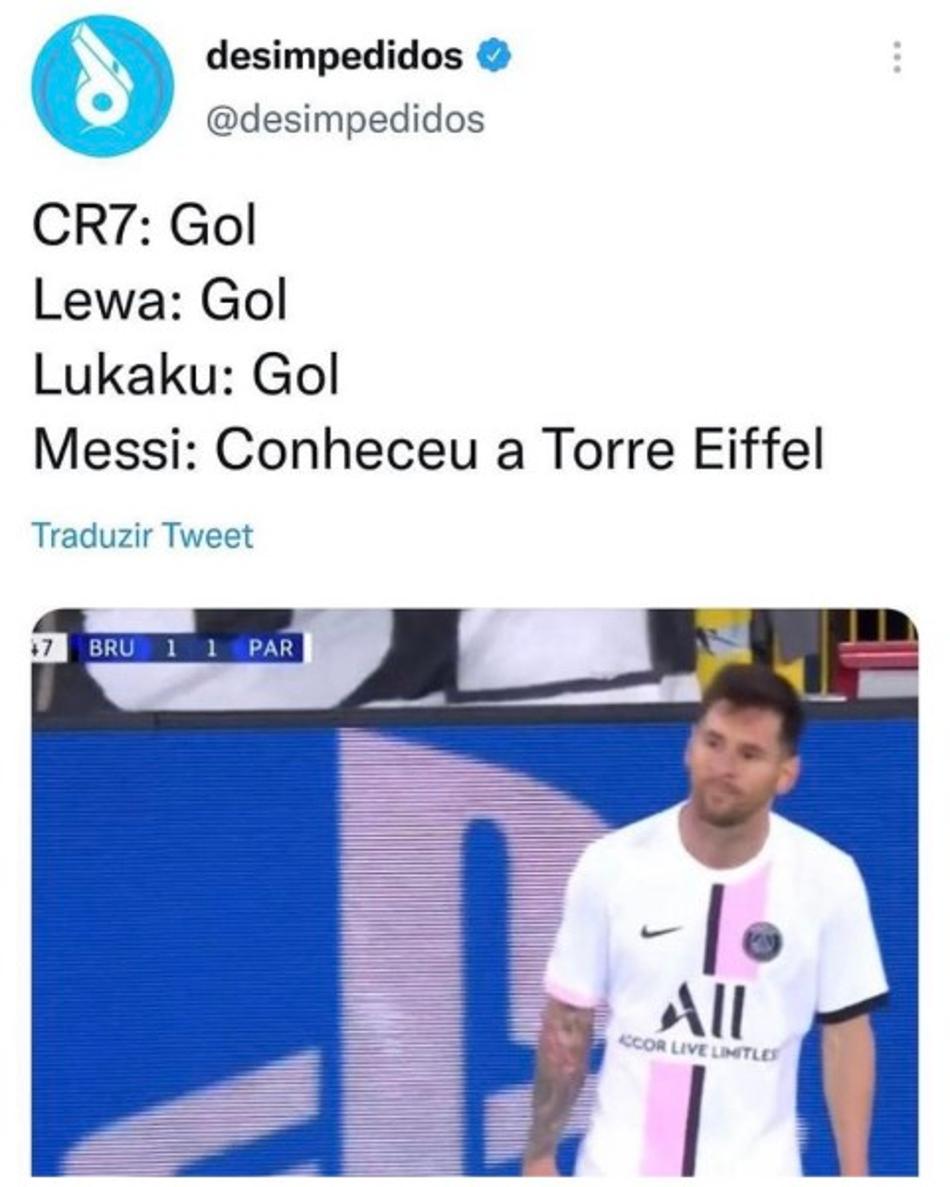Select the "Lewa: Gol" text line
The image size is (950, 1187).
tap(160, 300)
